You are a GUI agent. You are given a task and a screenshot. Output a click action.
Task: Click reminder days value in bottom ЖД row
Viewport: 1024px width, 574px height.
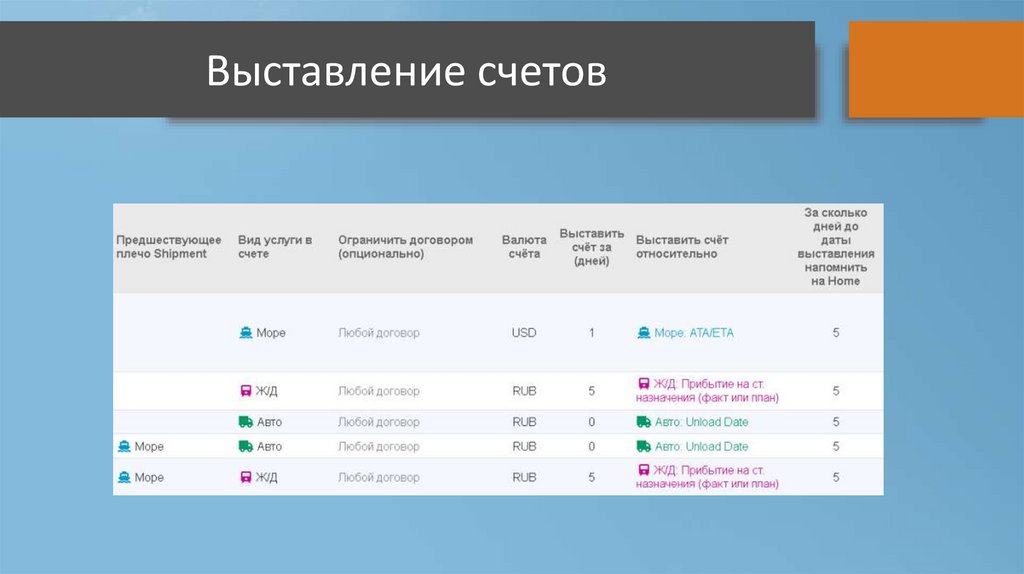click(836, 477)
